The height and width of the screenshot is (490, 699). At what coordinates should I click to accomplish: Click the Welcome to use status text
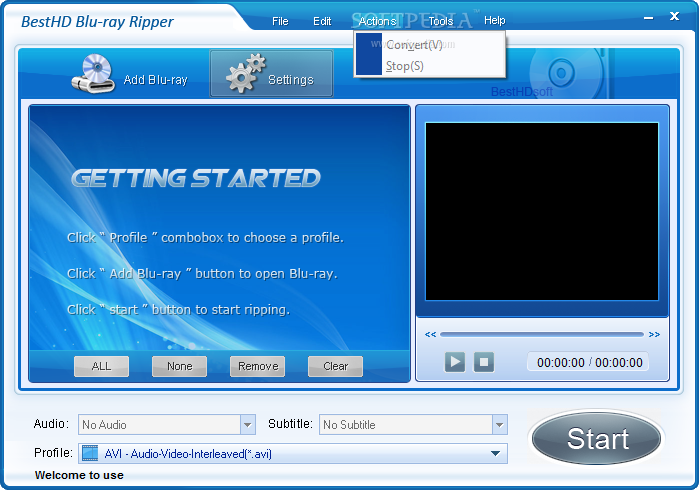click(x=79, y=475)
